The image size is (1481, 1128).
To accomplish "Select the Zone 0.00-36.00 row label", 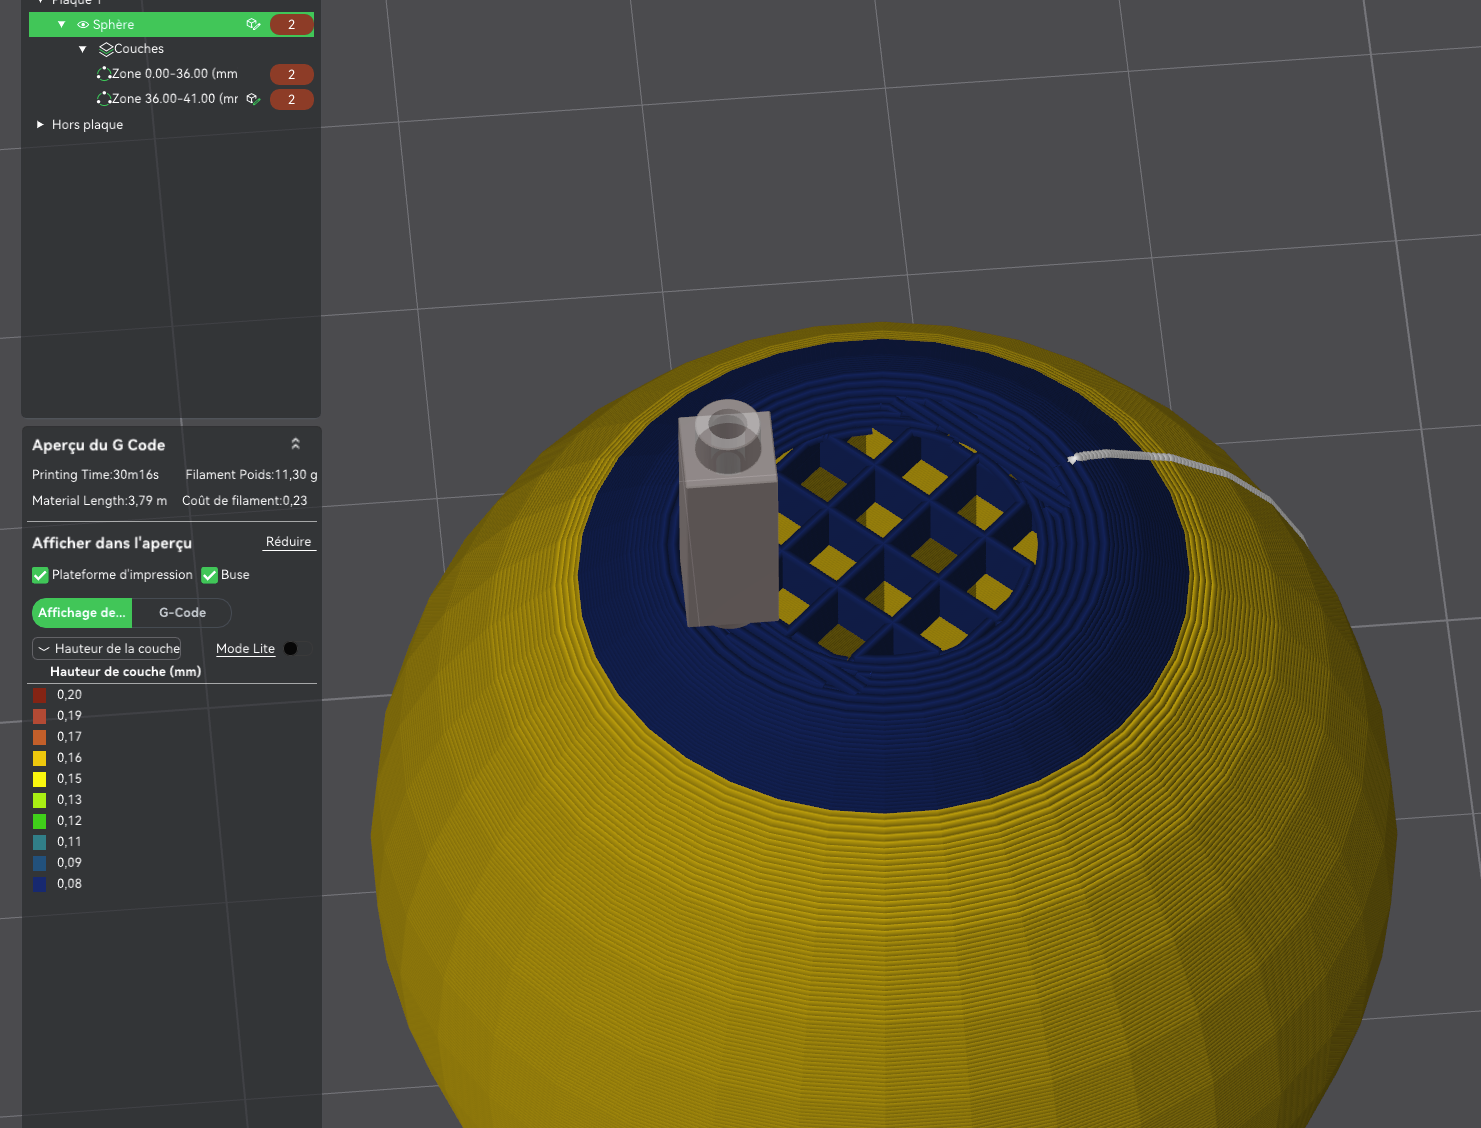I will pyautogui.click(x=174, y=74).
